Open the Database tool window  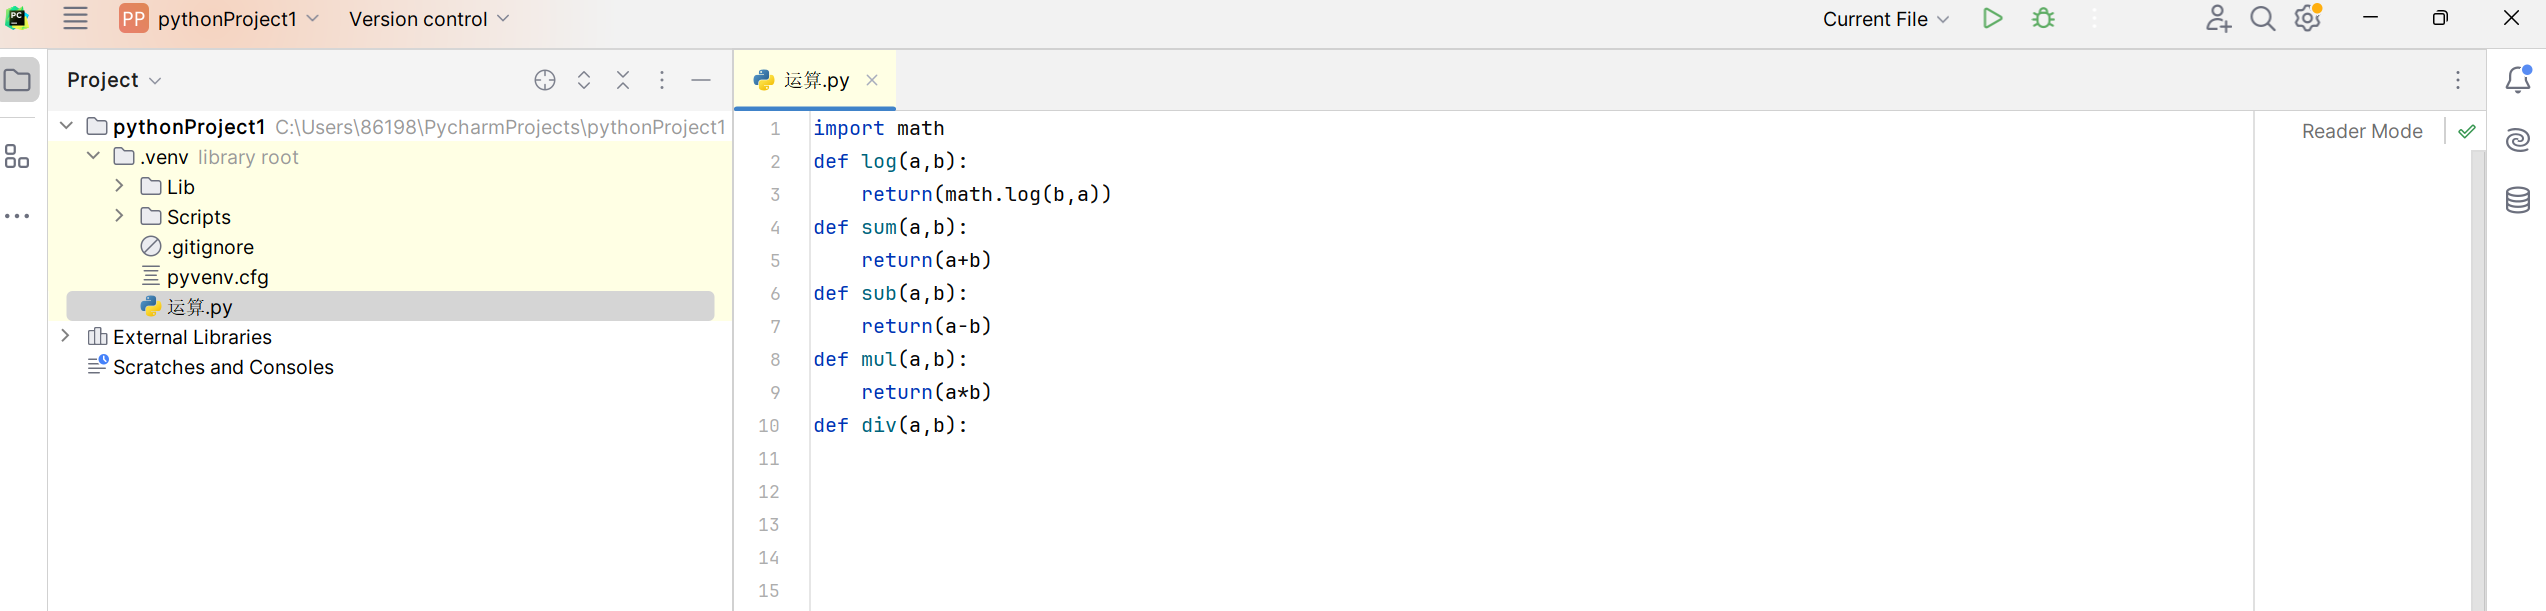click(2518, 200)
